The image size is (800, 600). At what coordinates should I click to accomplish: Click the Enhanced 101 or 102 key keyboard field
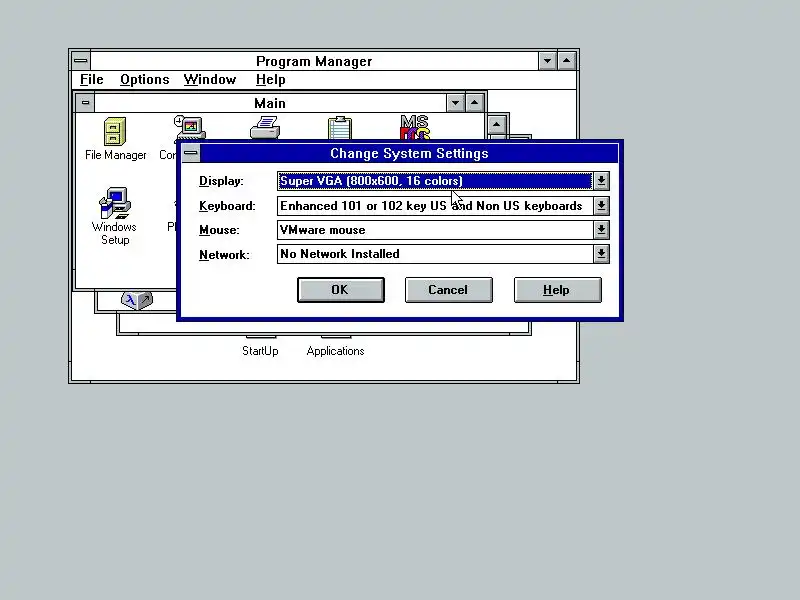tap(435, 206)
